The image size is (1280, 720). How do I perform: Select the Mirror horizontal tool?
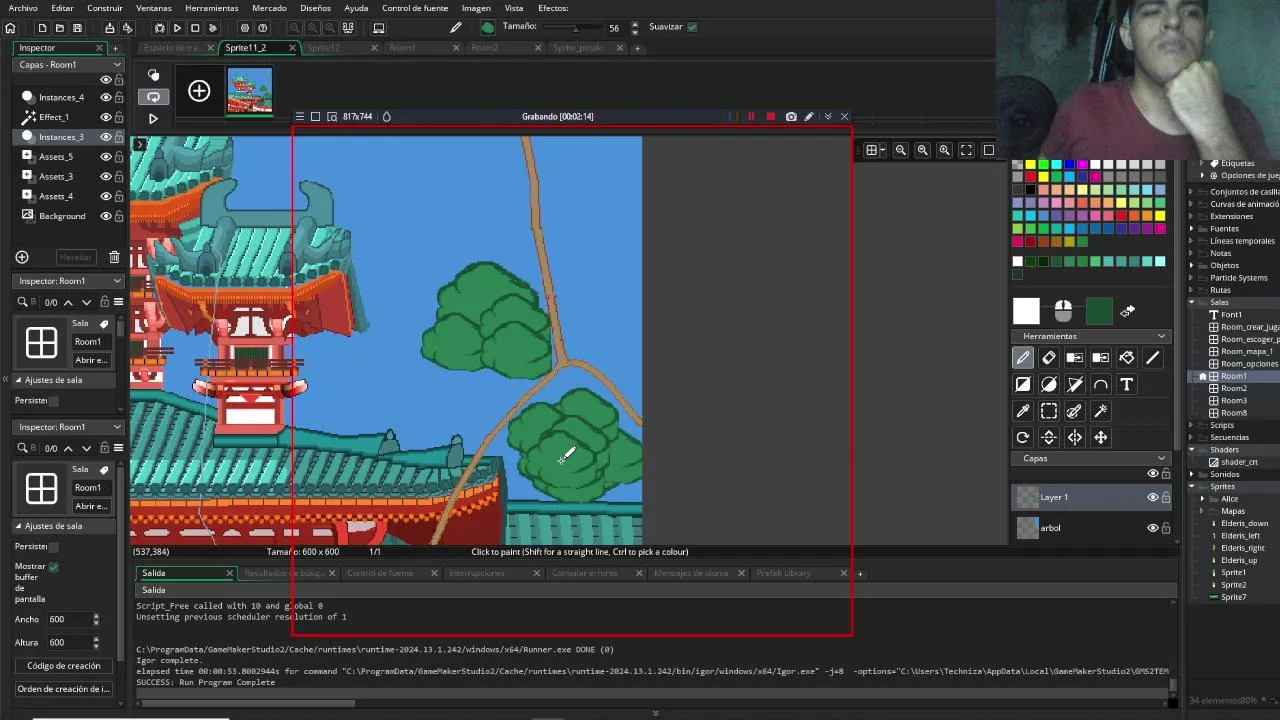click(1075, 437)
